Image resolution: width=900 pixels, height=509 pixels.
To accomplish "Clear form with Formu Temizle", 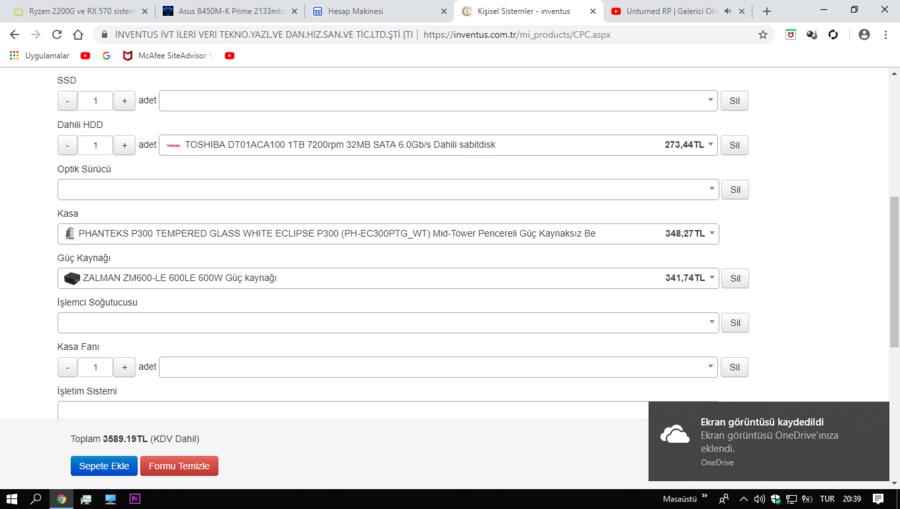I will (179, 466).
